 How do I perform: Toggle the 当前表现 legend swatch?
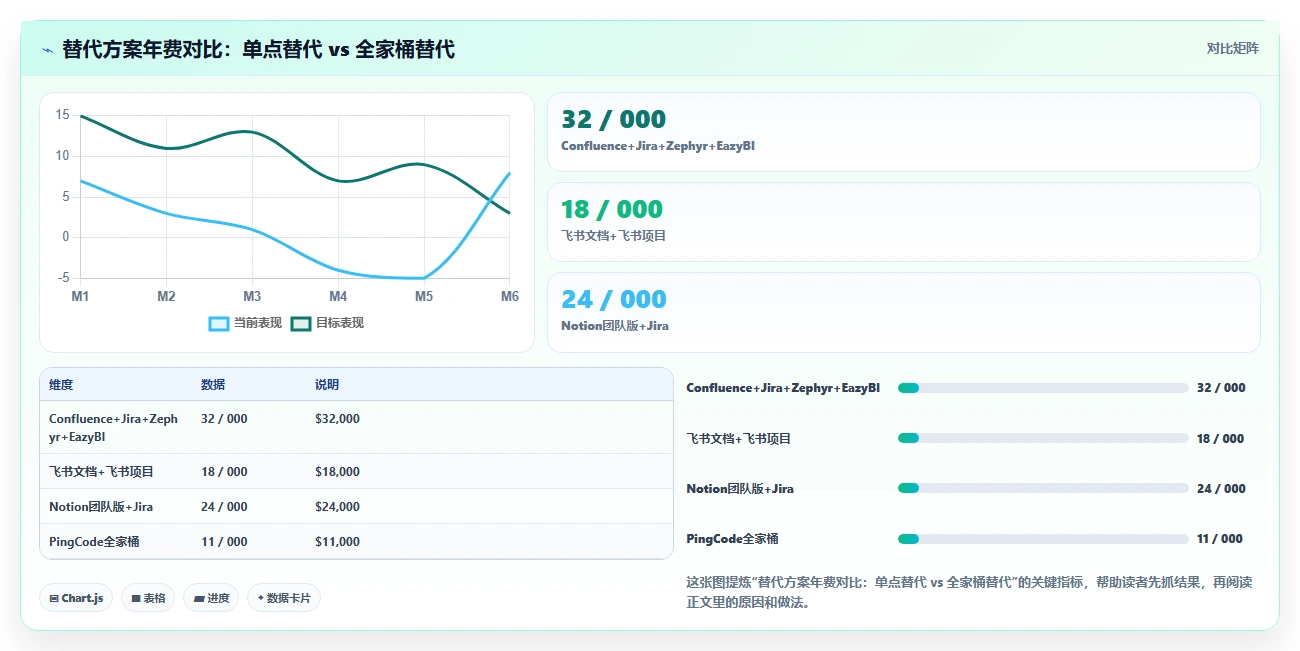(219, 323)
